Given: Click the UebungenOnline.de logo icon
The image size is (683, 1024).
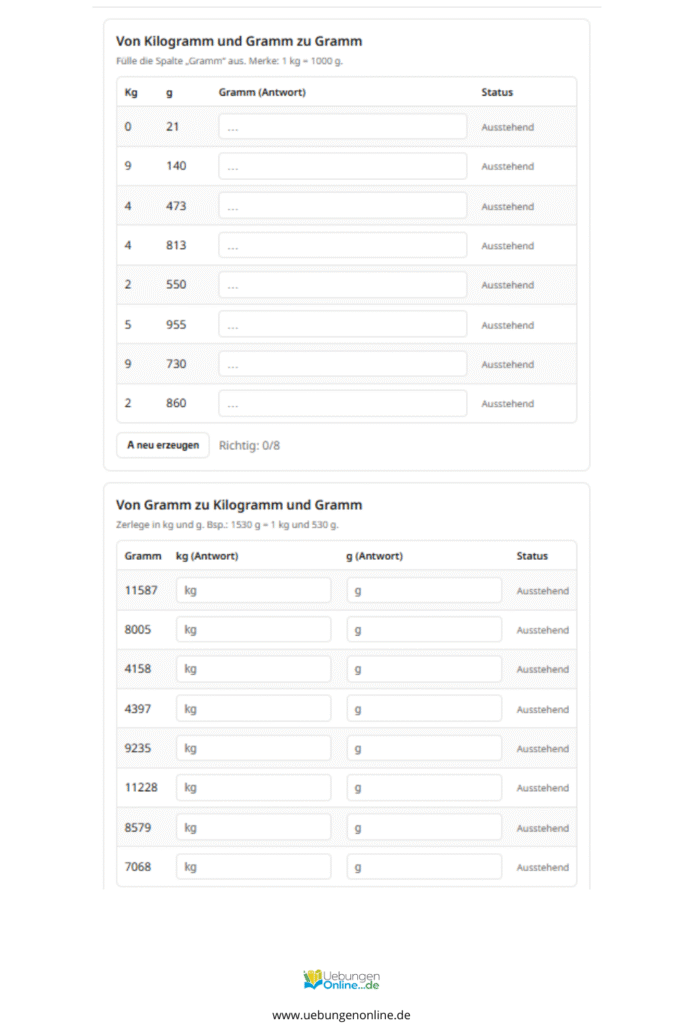Looking at the screenshot, I should tap(314, 979).
